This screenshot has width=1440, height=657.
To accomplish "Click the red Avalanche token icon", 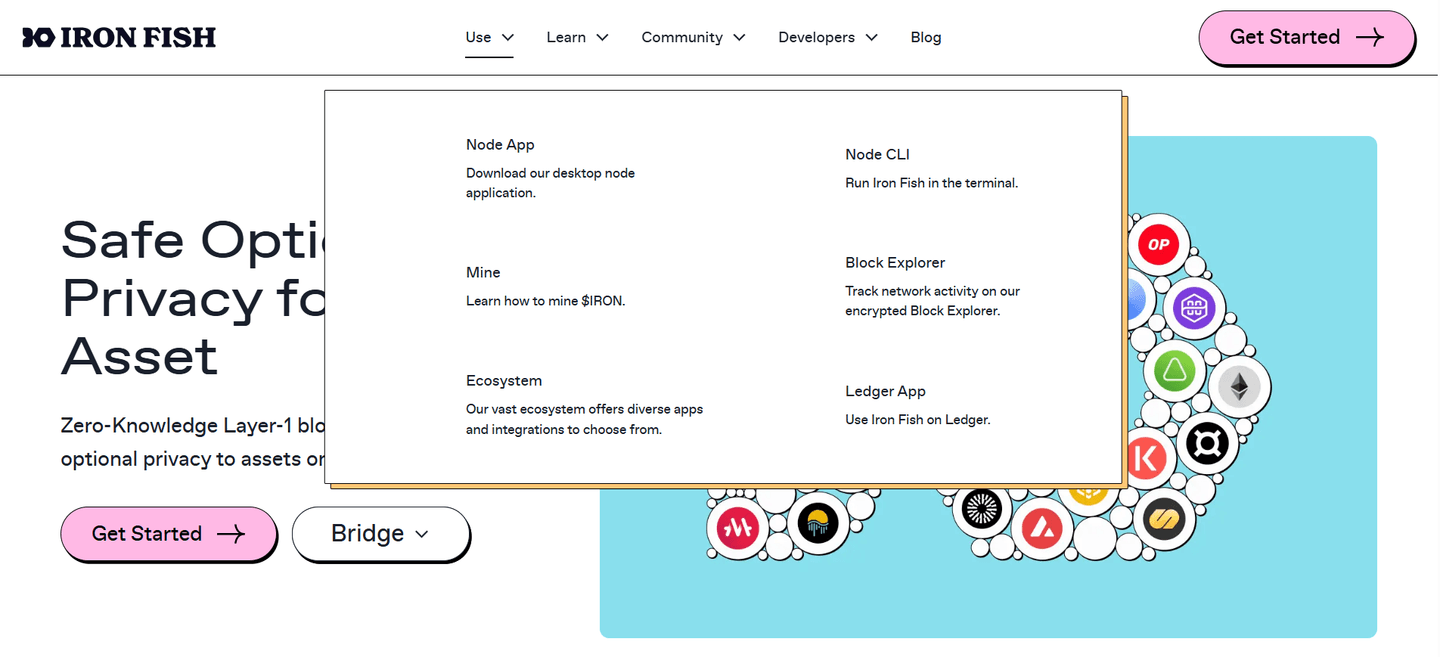I will 1042,527.
